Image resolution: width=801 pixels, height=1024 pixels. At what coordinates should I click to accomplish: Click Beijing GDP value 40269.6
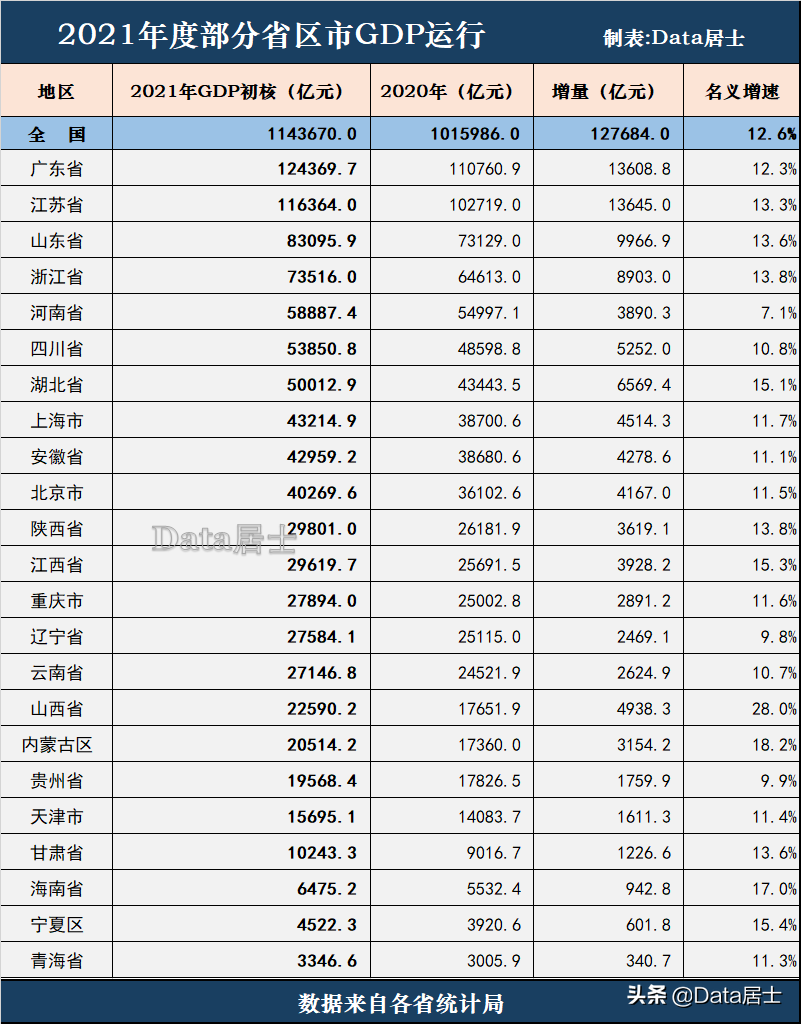(x=322, y=492)
